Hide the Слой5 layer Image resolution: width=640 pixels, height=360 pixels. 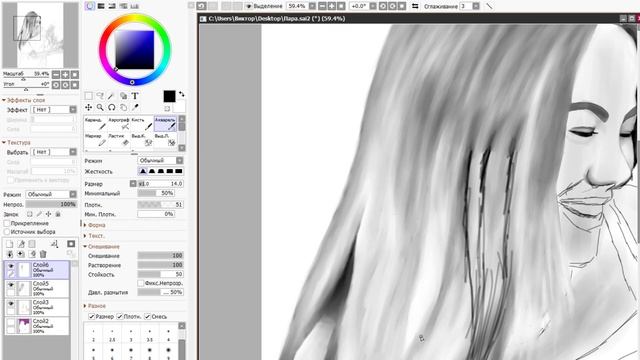pyautogui.click(x=11, y=285)
